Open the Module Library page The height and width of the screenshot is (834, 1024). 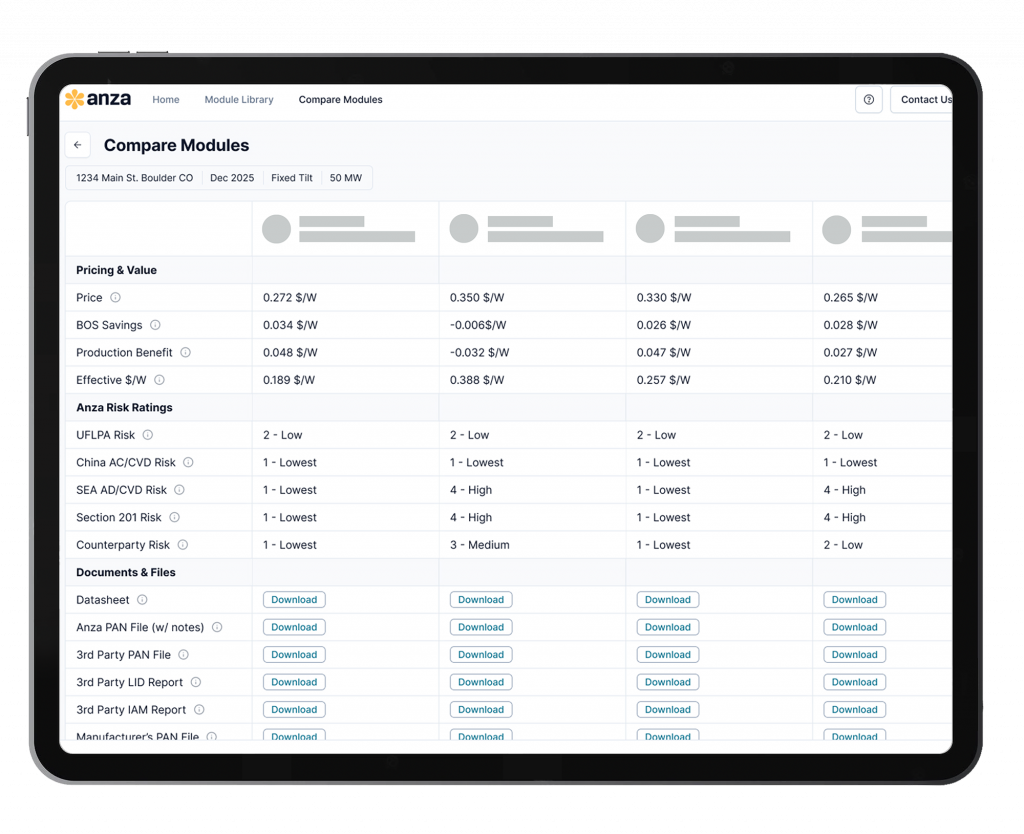point(239,99)
